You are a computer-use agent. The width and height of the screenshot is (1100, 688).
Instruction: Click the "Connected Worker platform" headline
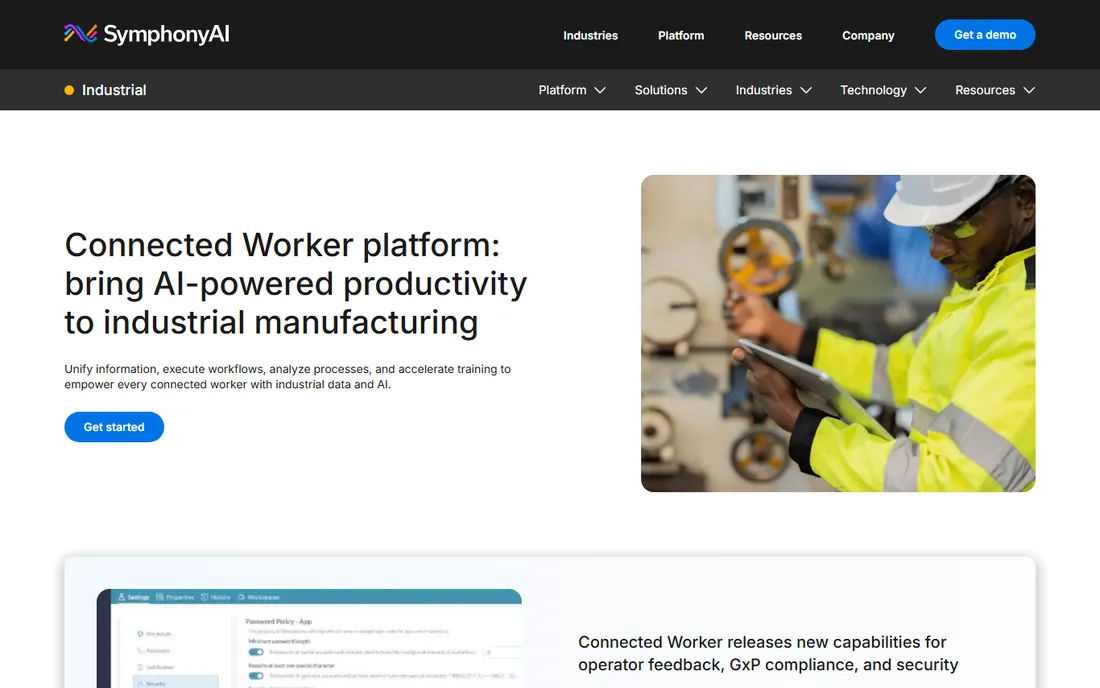pyautogui.click(x=295, y=283)
